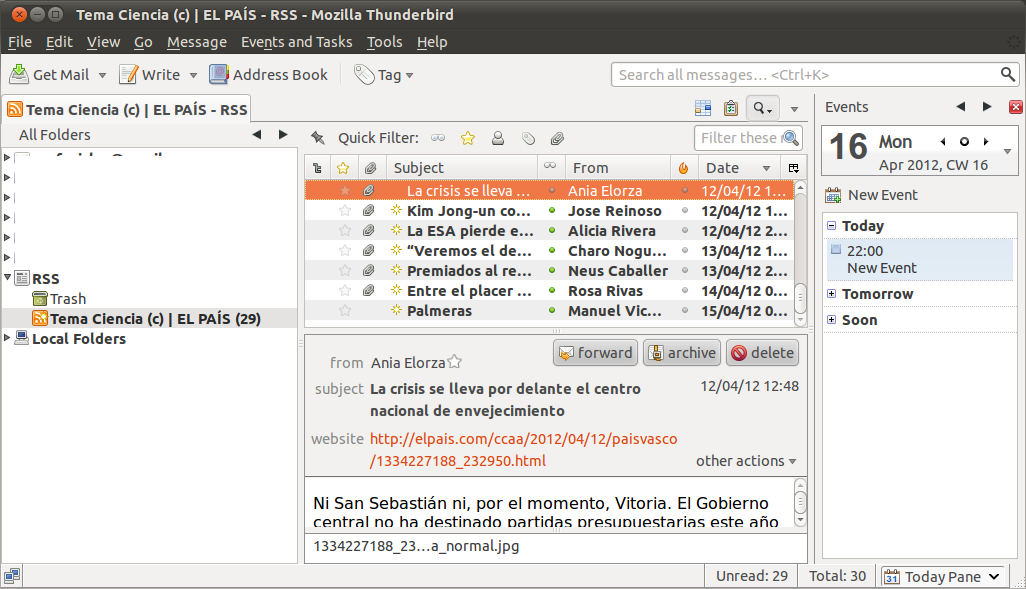Image resolution: width=1026 pixels, height=589 pixels.
Task: Open the Events and Tasks menu
Action: 296,42
